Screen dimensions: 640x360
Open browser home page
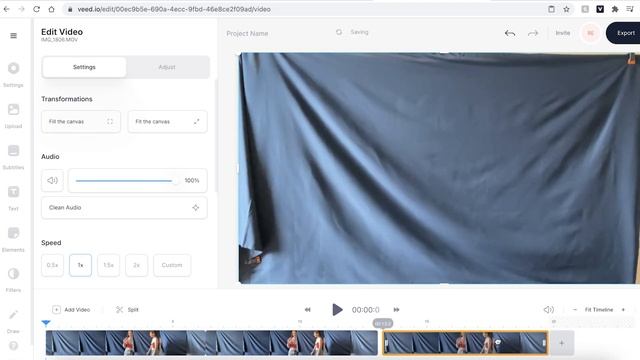51,9
